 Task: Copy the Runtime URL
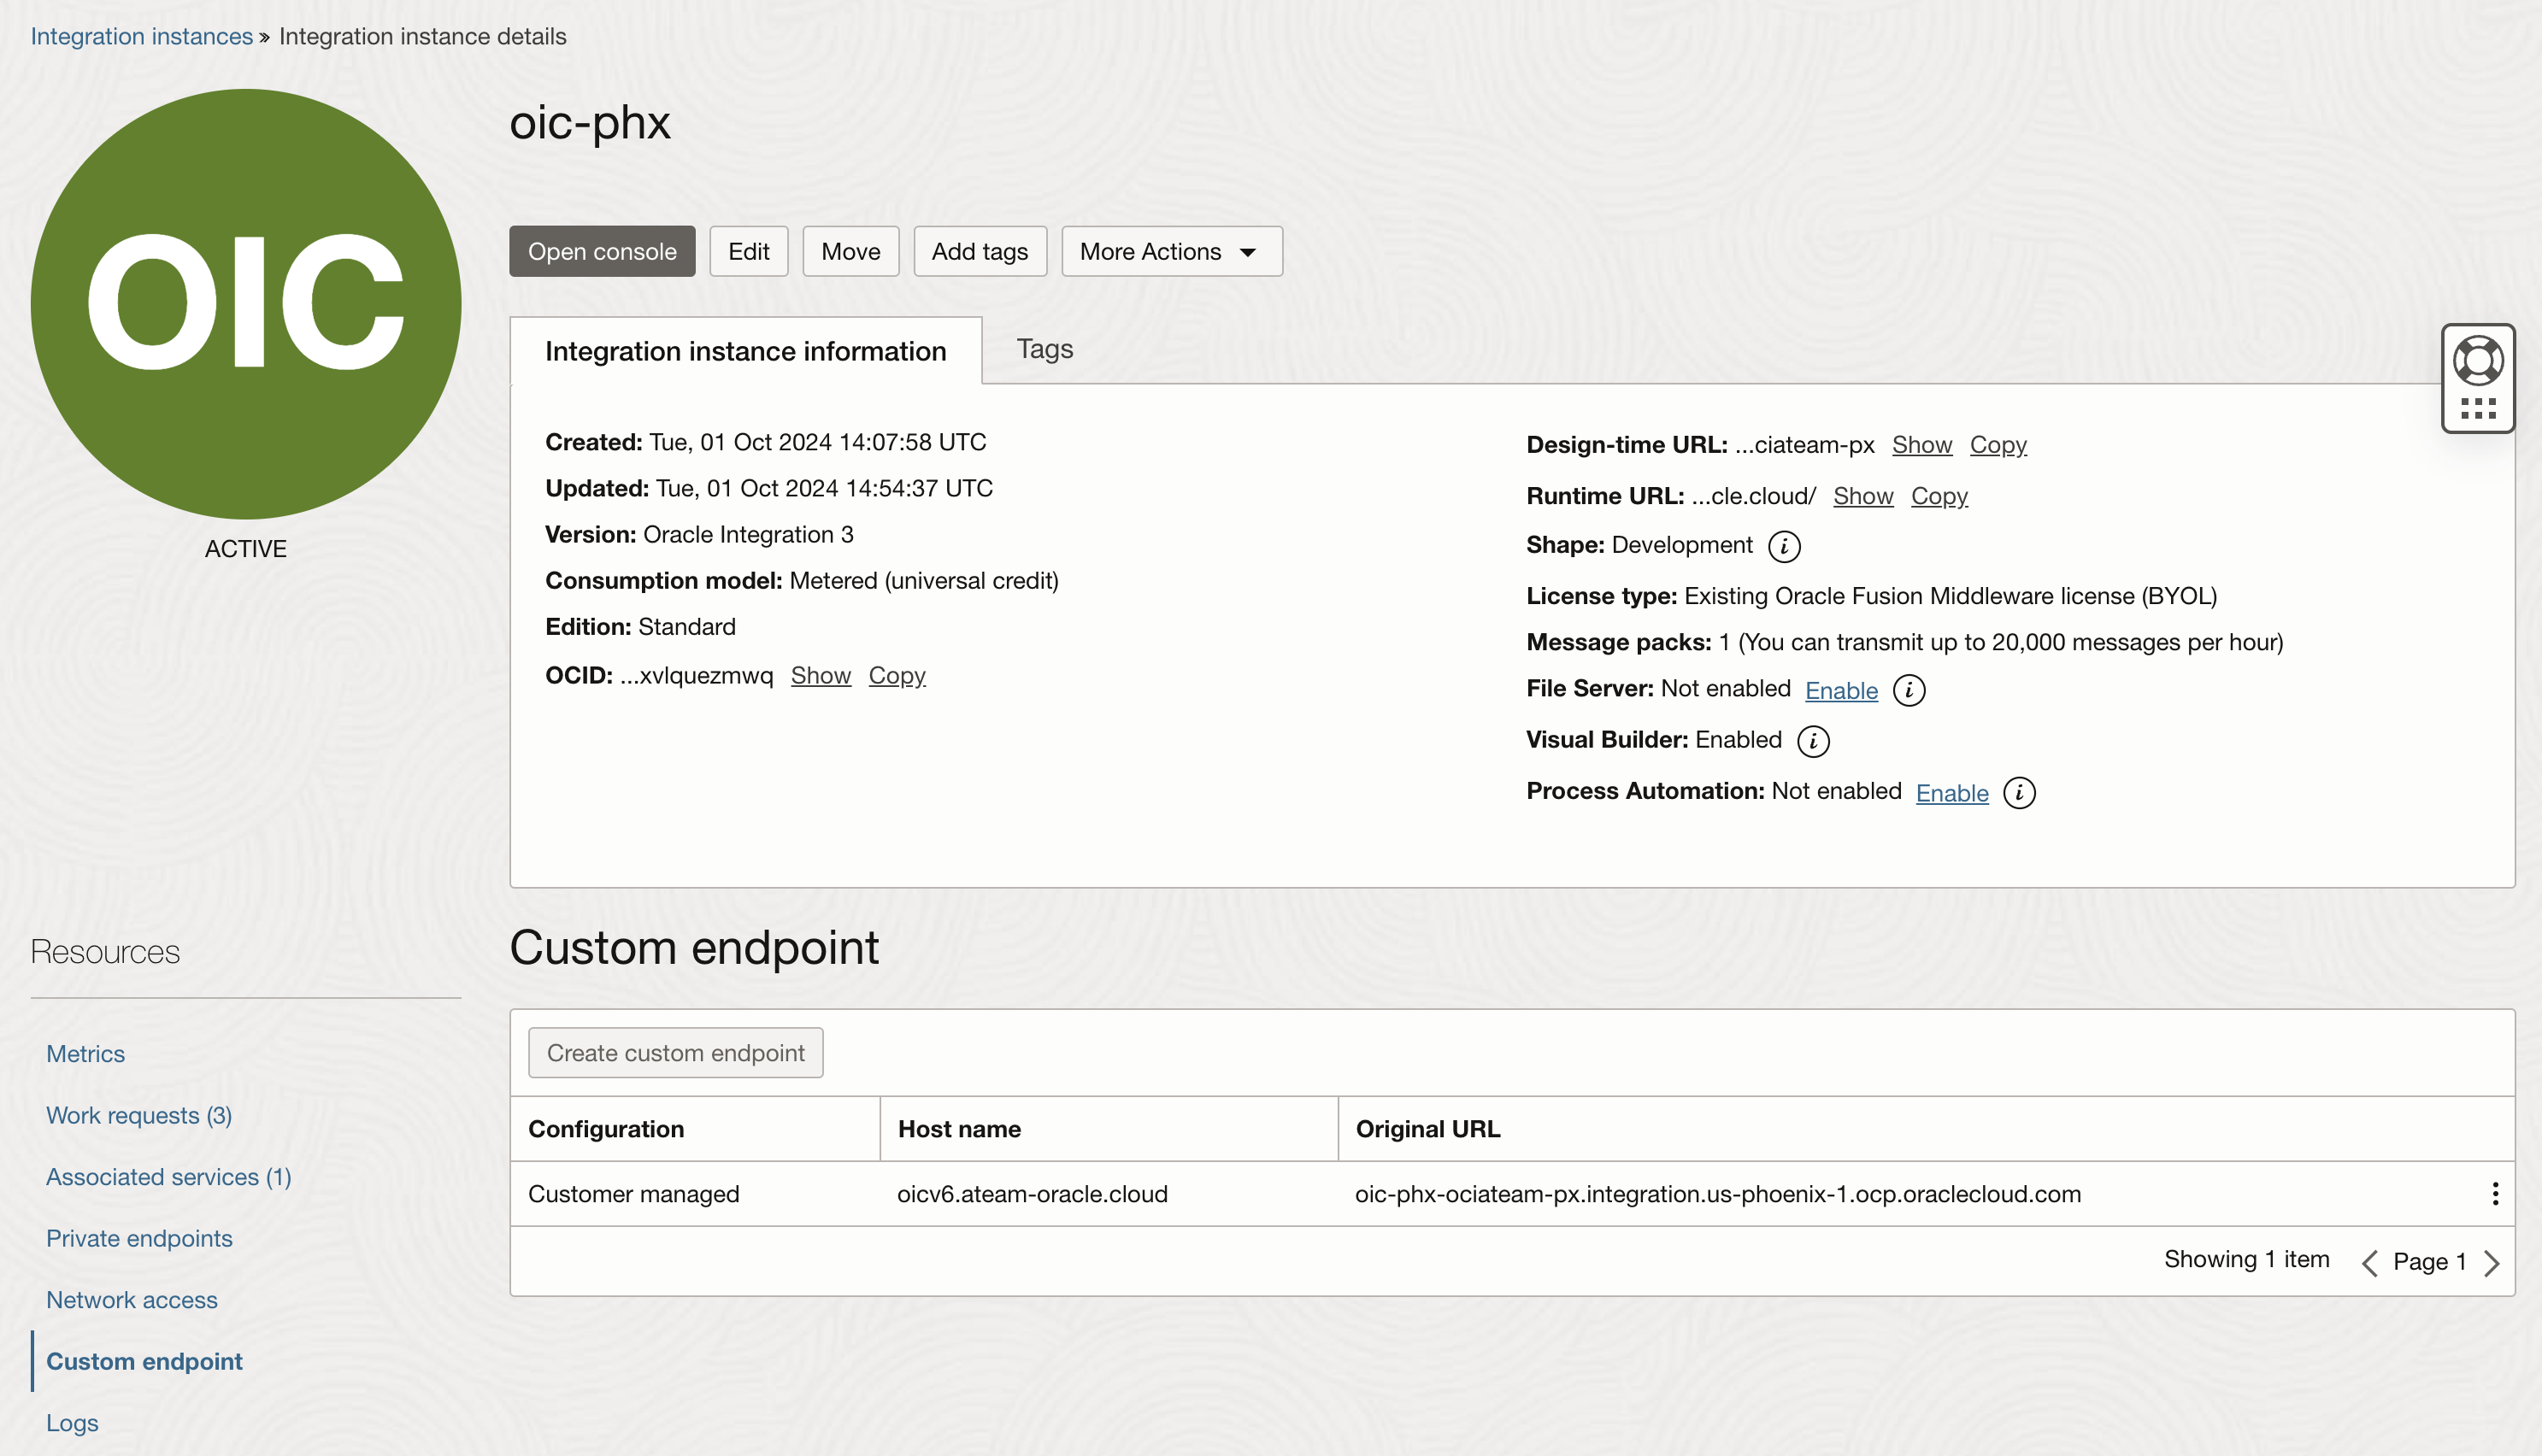click(x=1938, y=496)
